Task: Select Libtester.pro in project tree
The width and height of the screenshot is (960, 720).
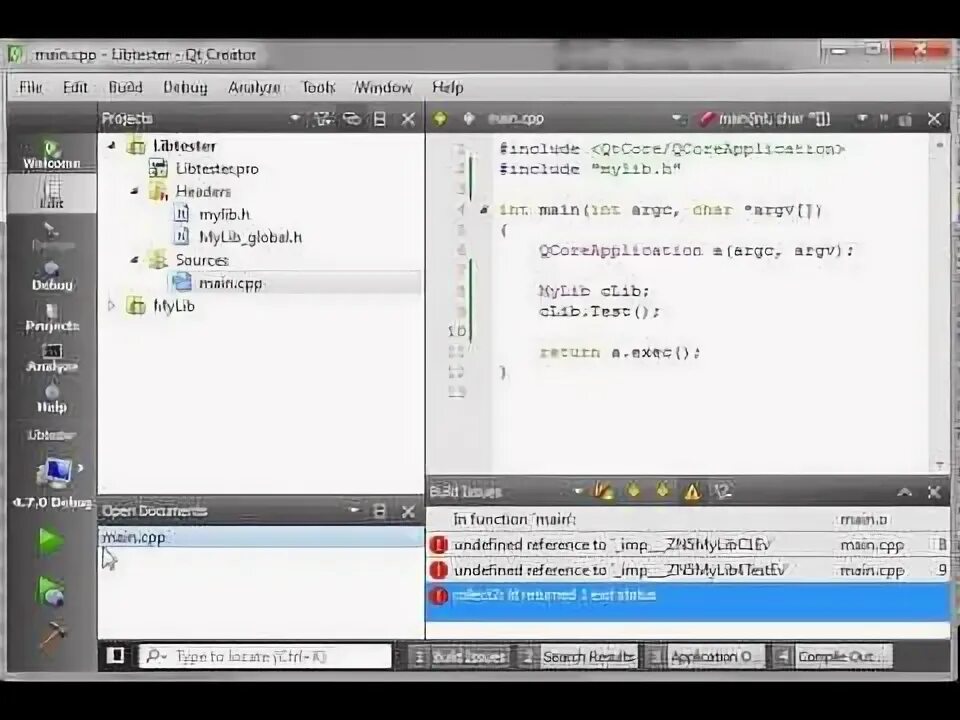Action: [x=217, y=169]
